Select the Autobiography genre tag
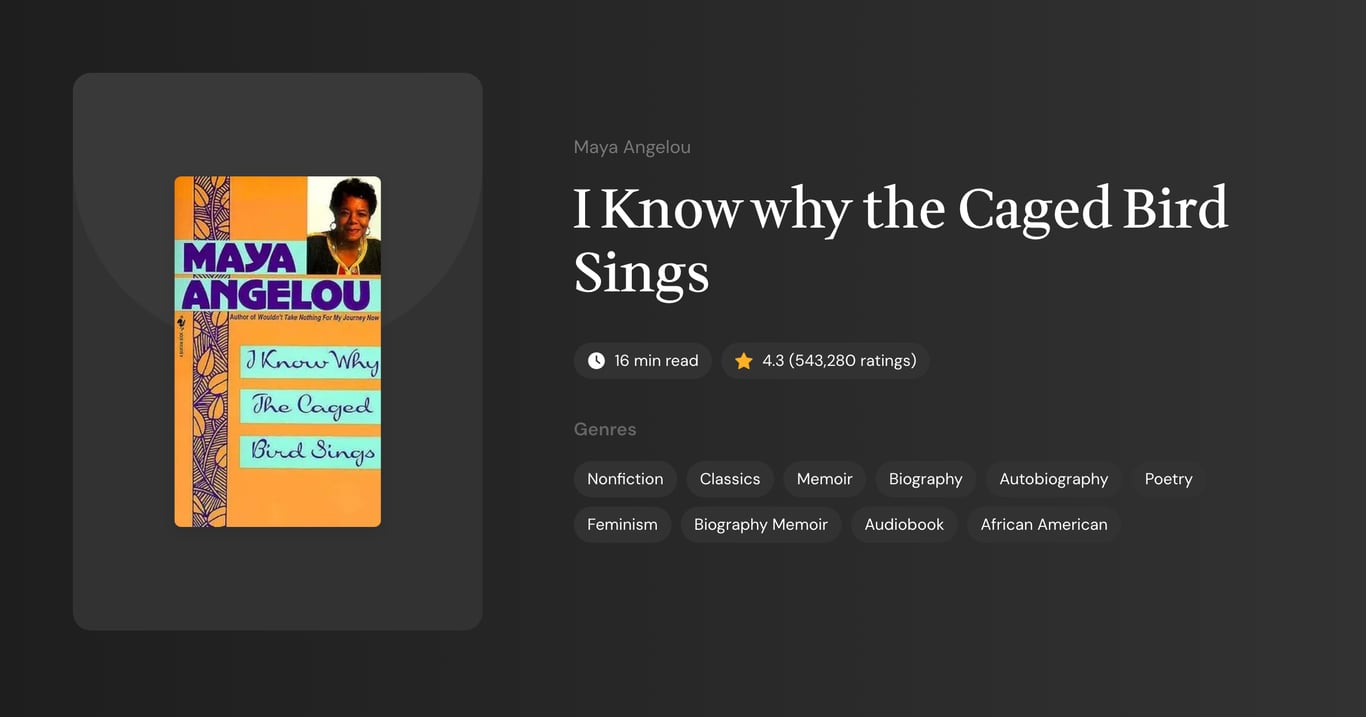Screen dimensions: 1366x717 click(1053, 479)
